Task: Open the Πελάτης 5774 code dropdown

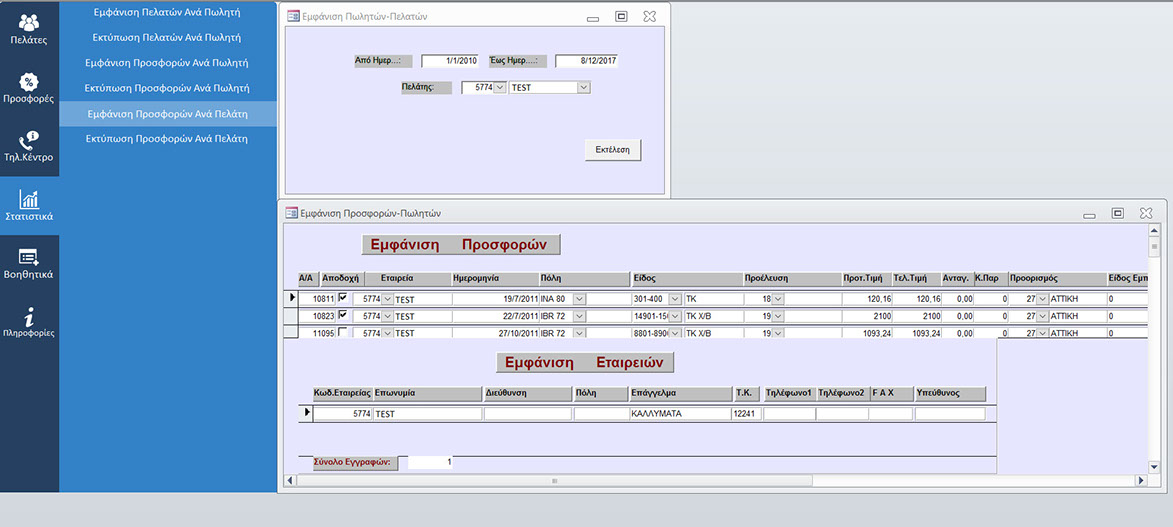Action: 501,88
